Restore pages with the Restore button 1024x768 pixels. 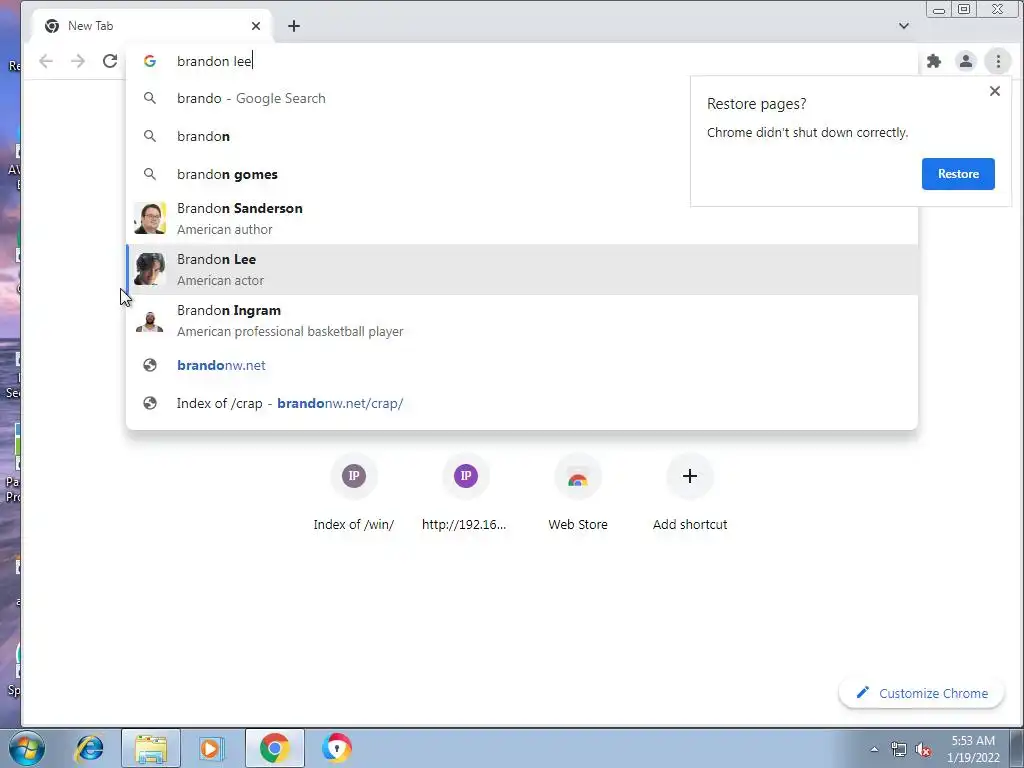[958, 174]
